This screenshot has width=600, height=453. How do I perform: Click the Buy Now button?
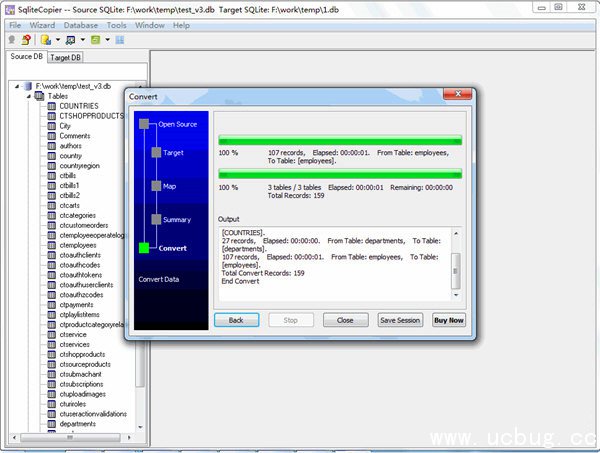click(448, 320)
